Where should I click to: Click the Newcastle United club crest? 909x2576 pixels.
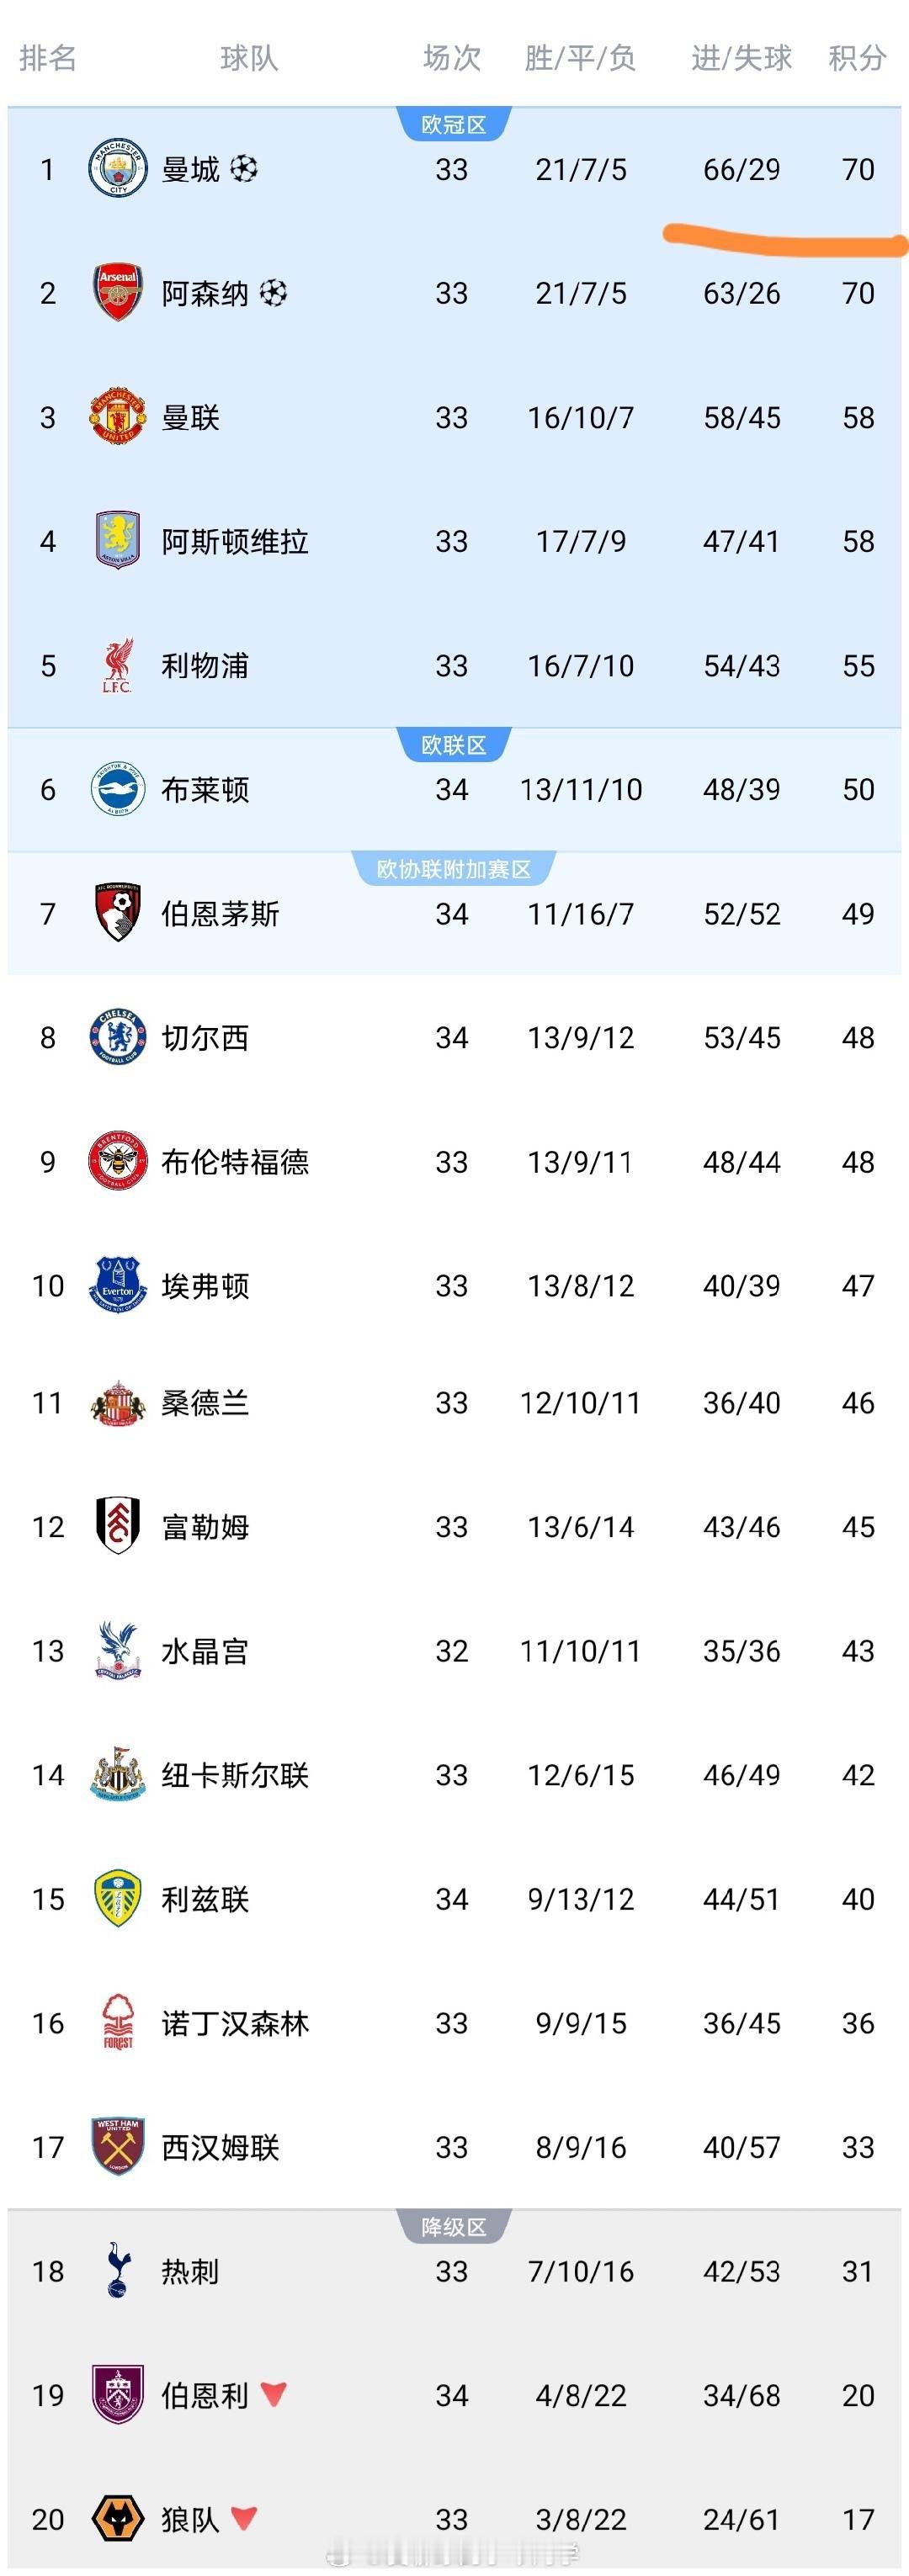119,1774
